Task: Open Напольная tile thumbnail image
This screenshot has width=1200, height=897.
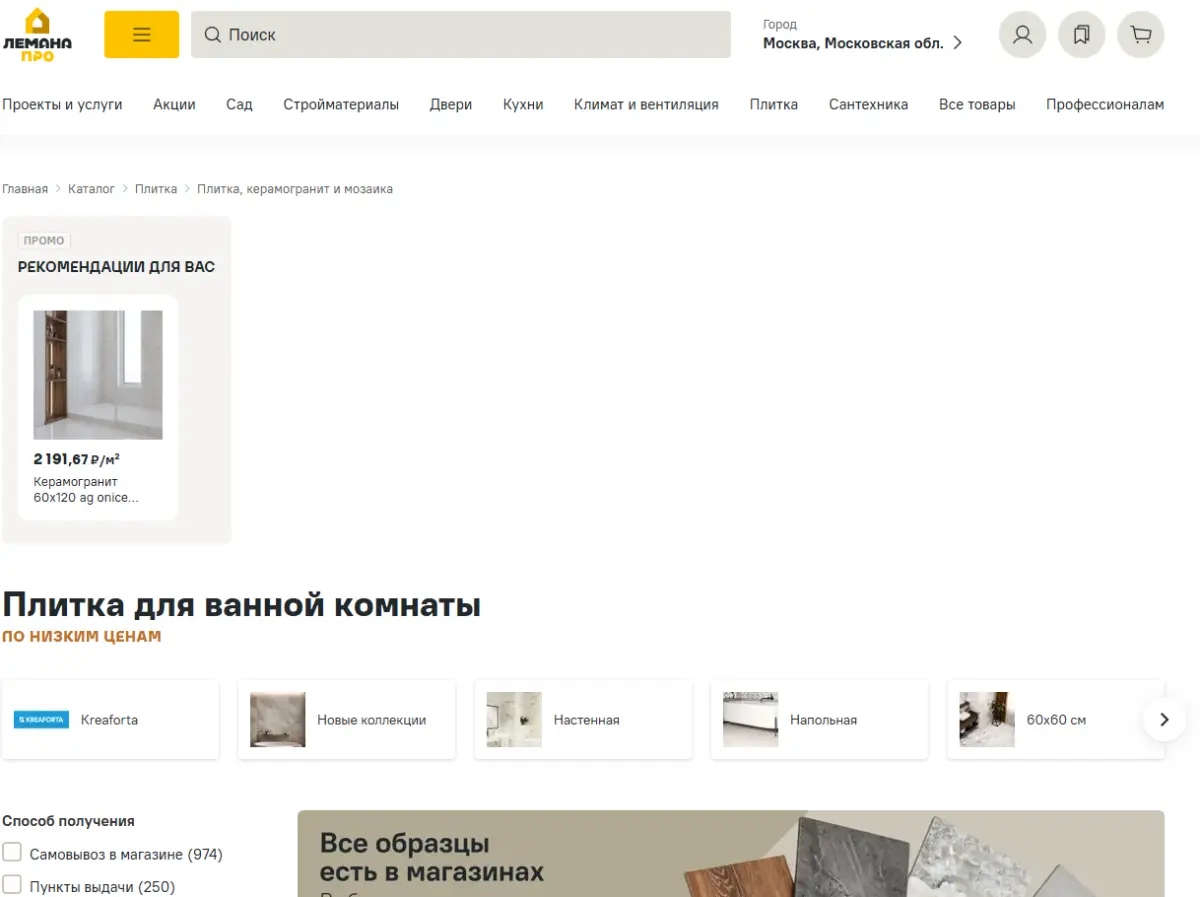Action: (x=751, y=720)
